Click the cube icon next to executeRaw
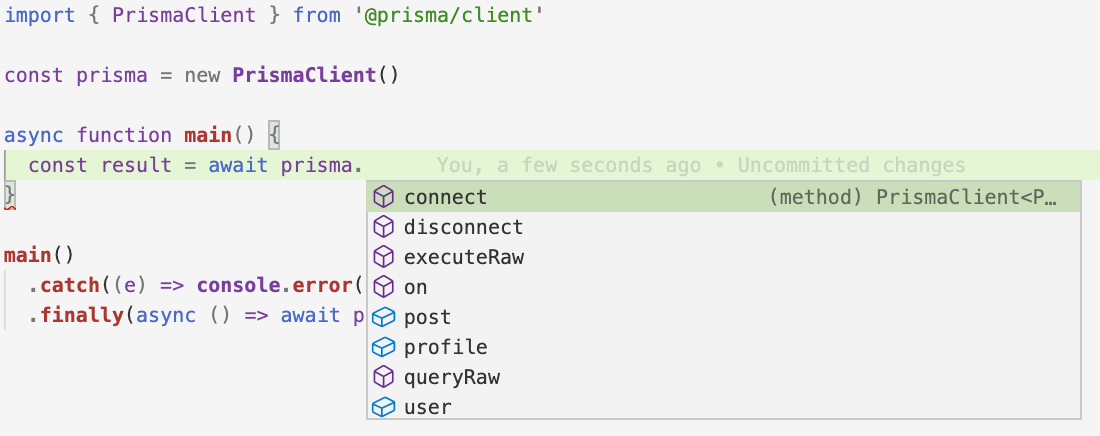This screenshot has width=1100, height=436. tap(383, 257)
